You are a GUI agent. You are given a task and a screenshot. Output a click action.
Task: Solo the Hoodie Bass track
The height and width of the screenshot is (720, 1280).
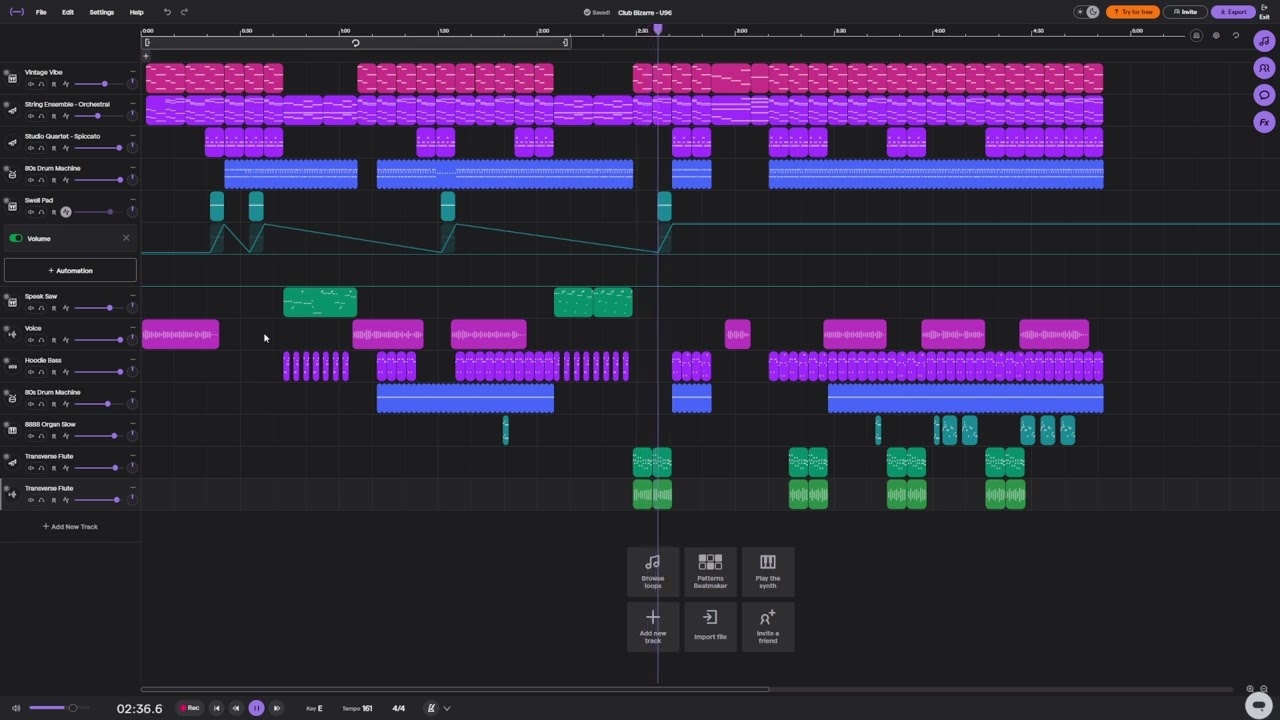[42, 372]
